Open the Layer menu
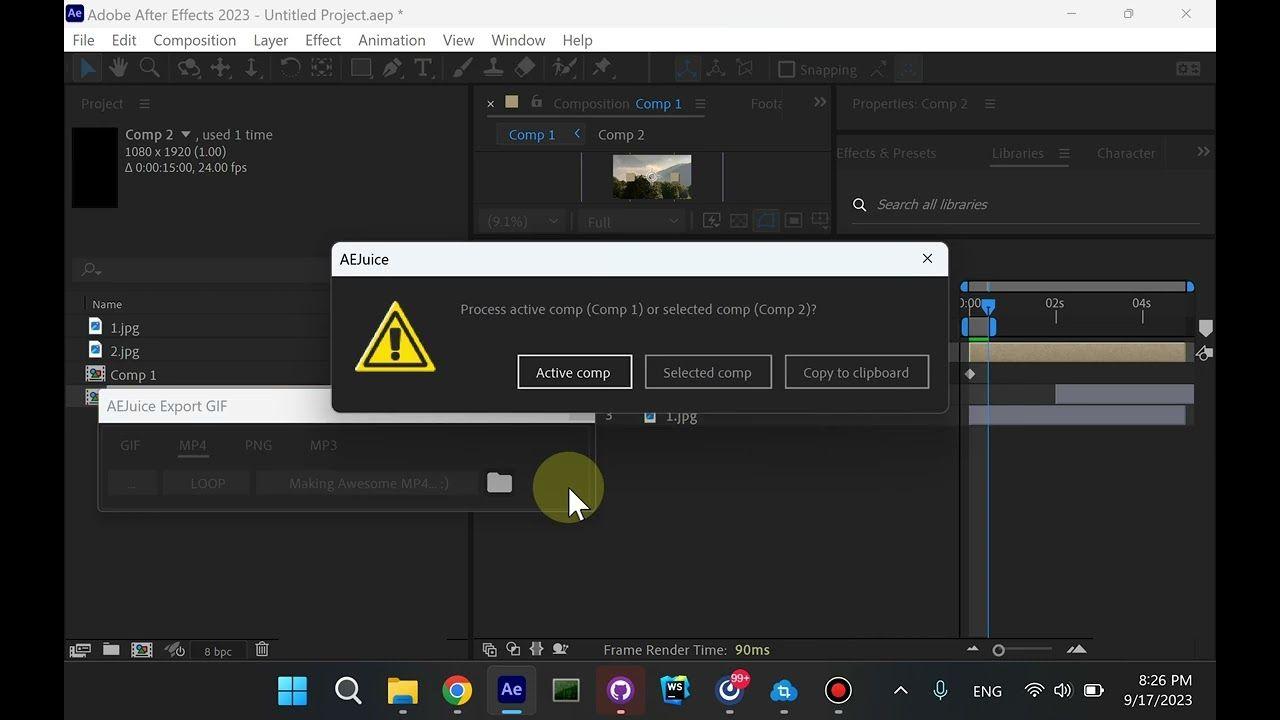Image resolution: width=1280 pixels, height=720 pixels. [270, 40]
